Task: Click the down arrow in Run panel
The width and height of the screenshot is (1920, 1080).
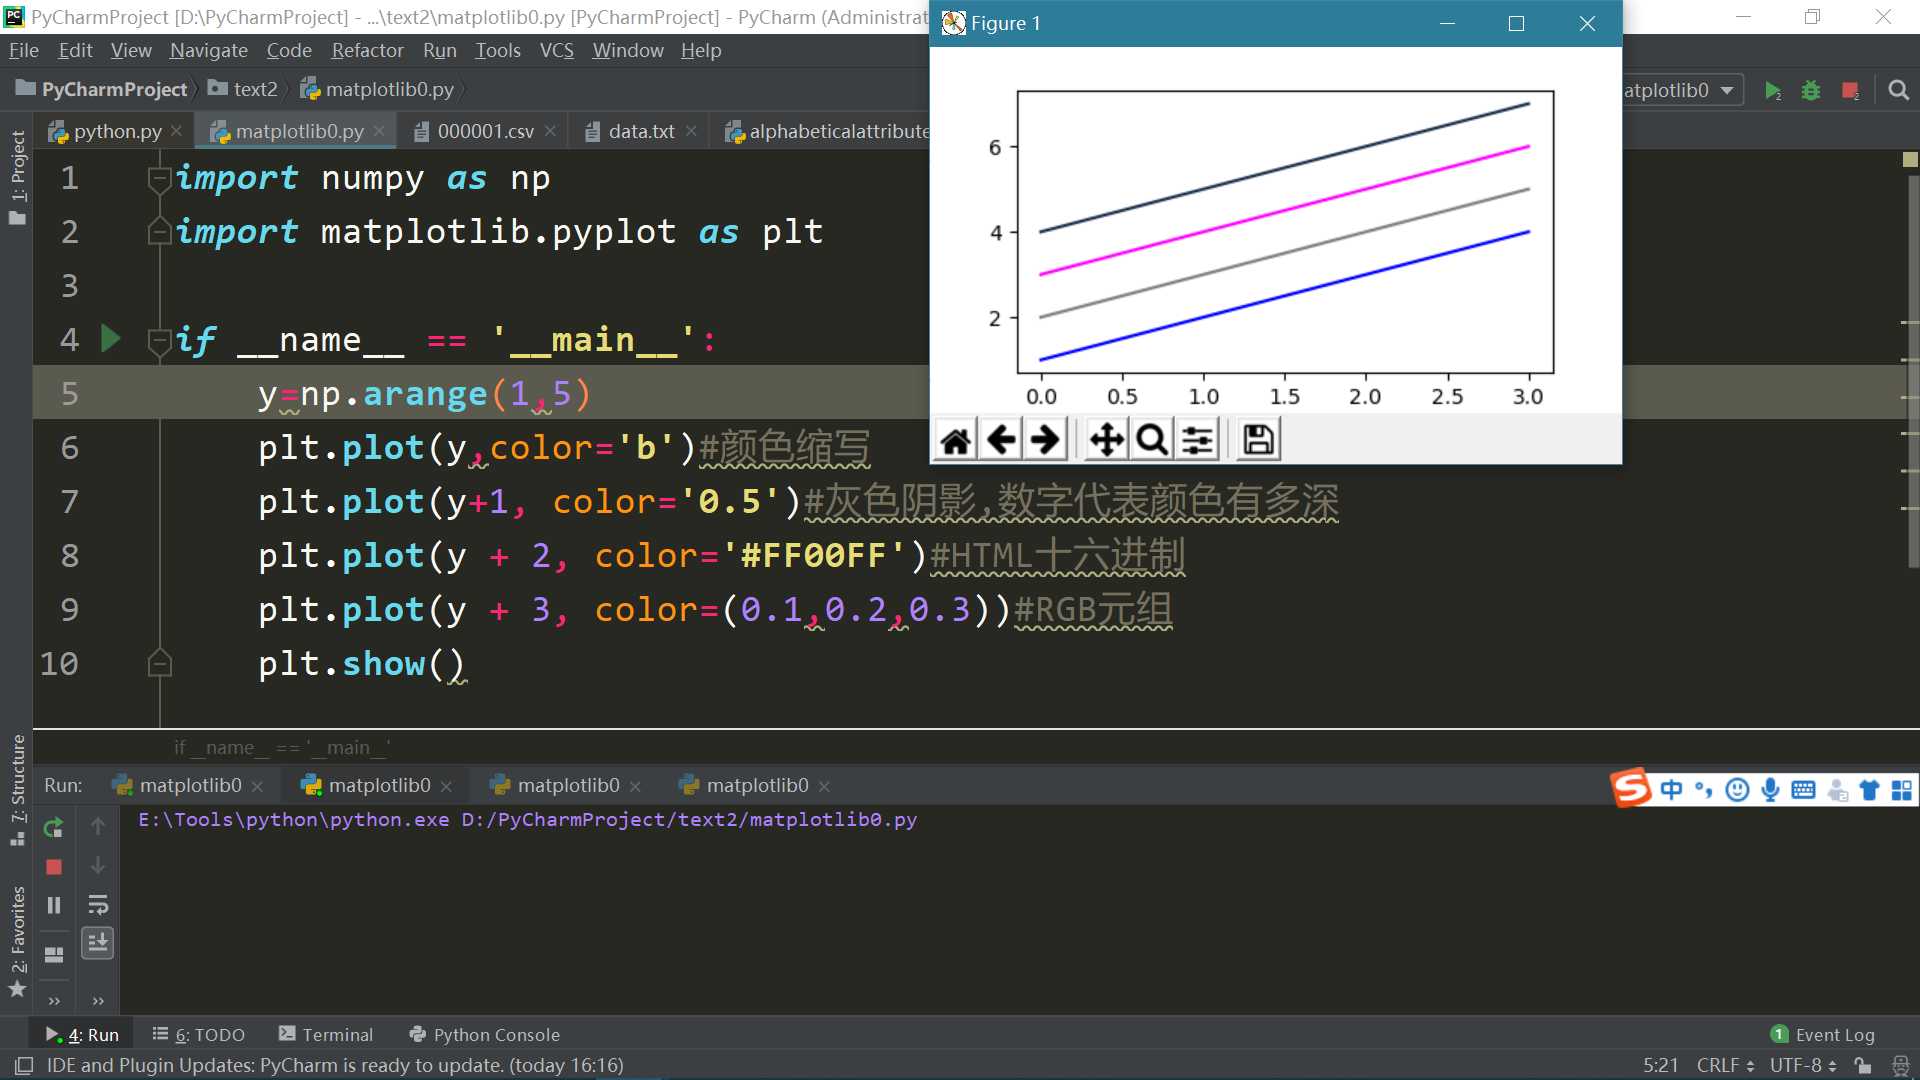Action: tap(98, 866)
